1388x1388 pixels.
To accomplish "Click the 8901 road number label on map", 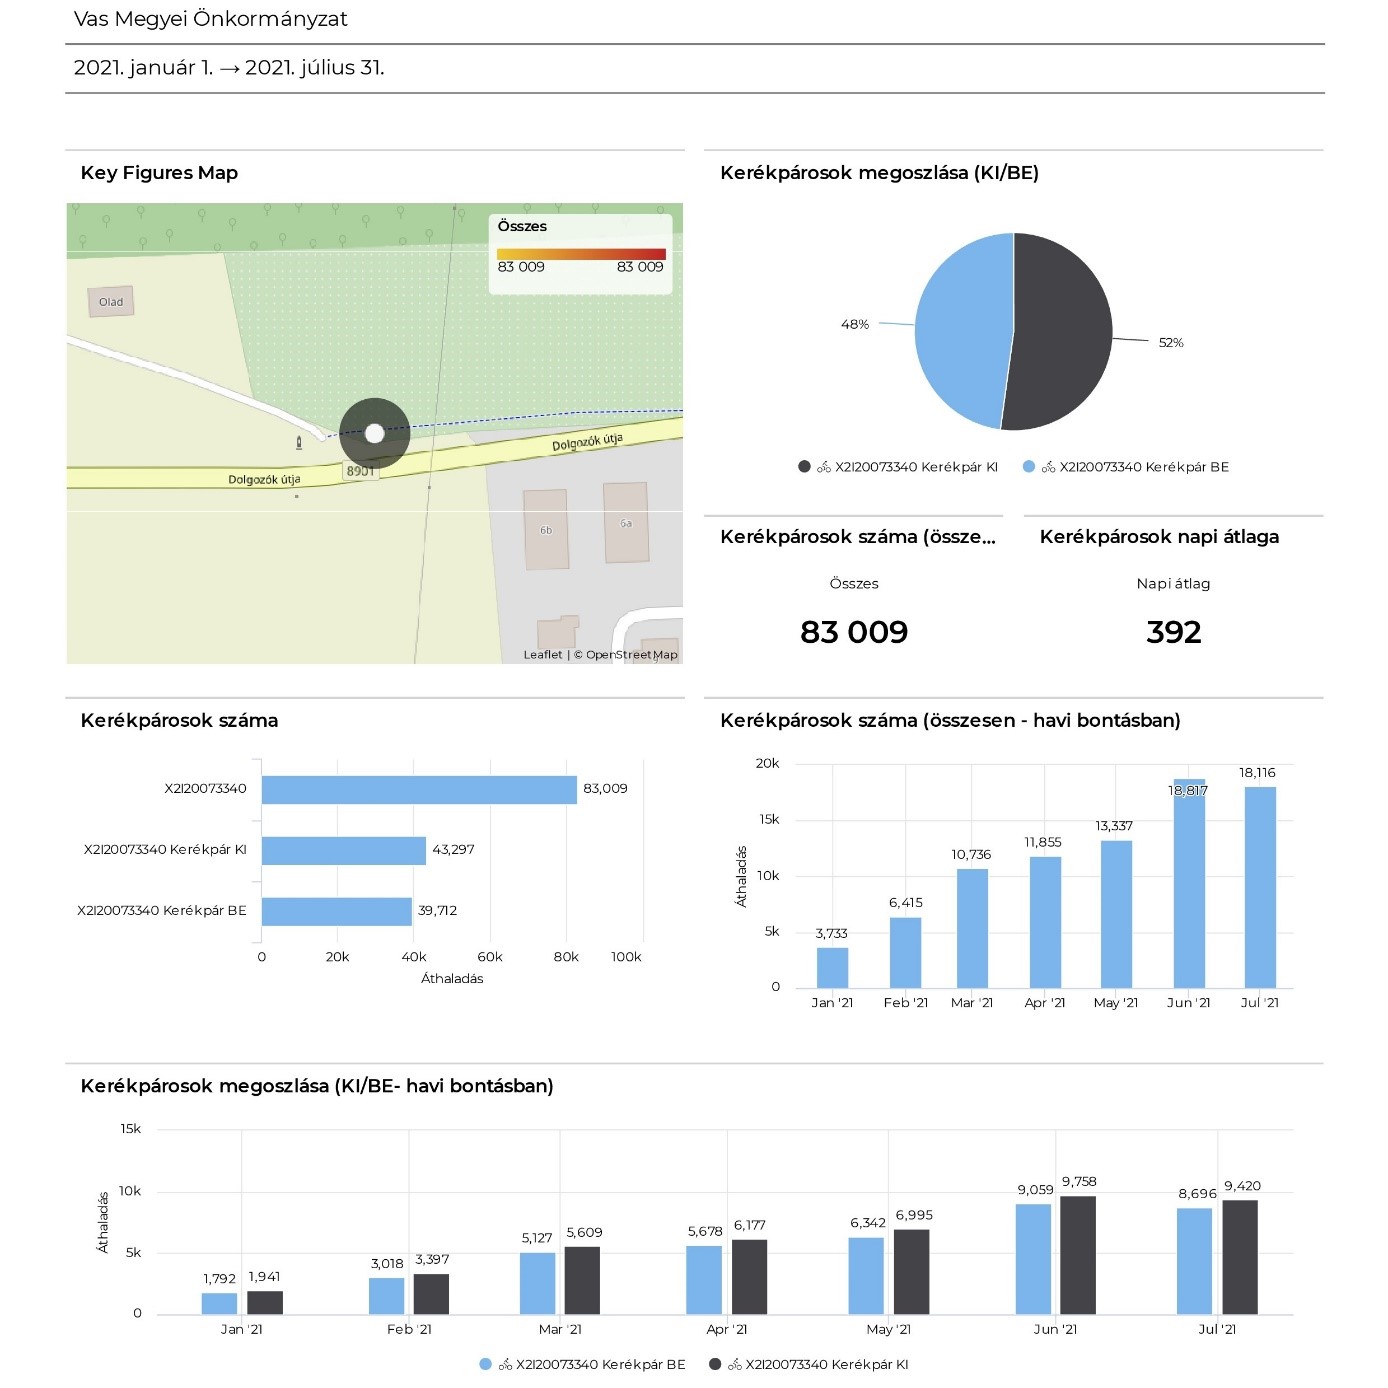I will 360,471.
